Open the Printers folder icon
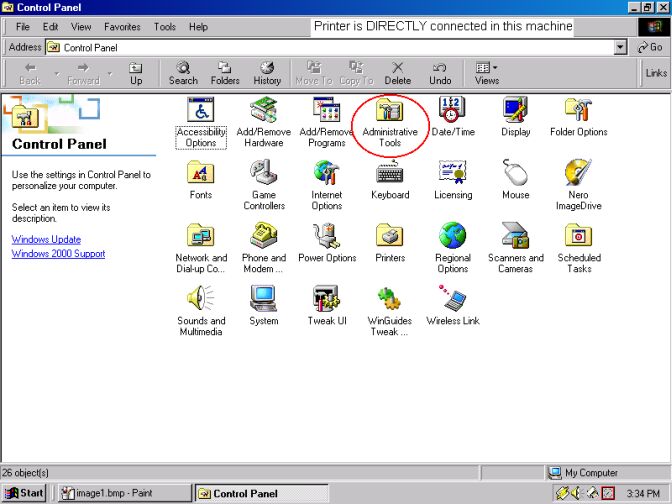Viewport: 672px width, 504px height. point(390,236)
